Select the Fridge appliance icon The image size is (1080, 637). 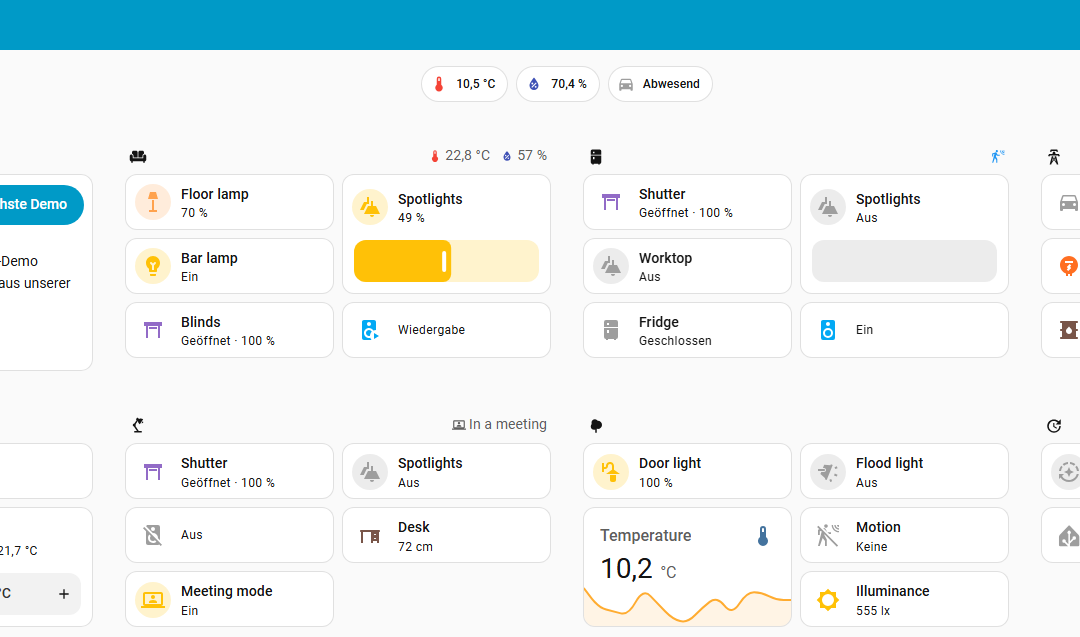click(610, 330)
